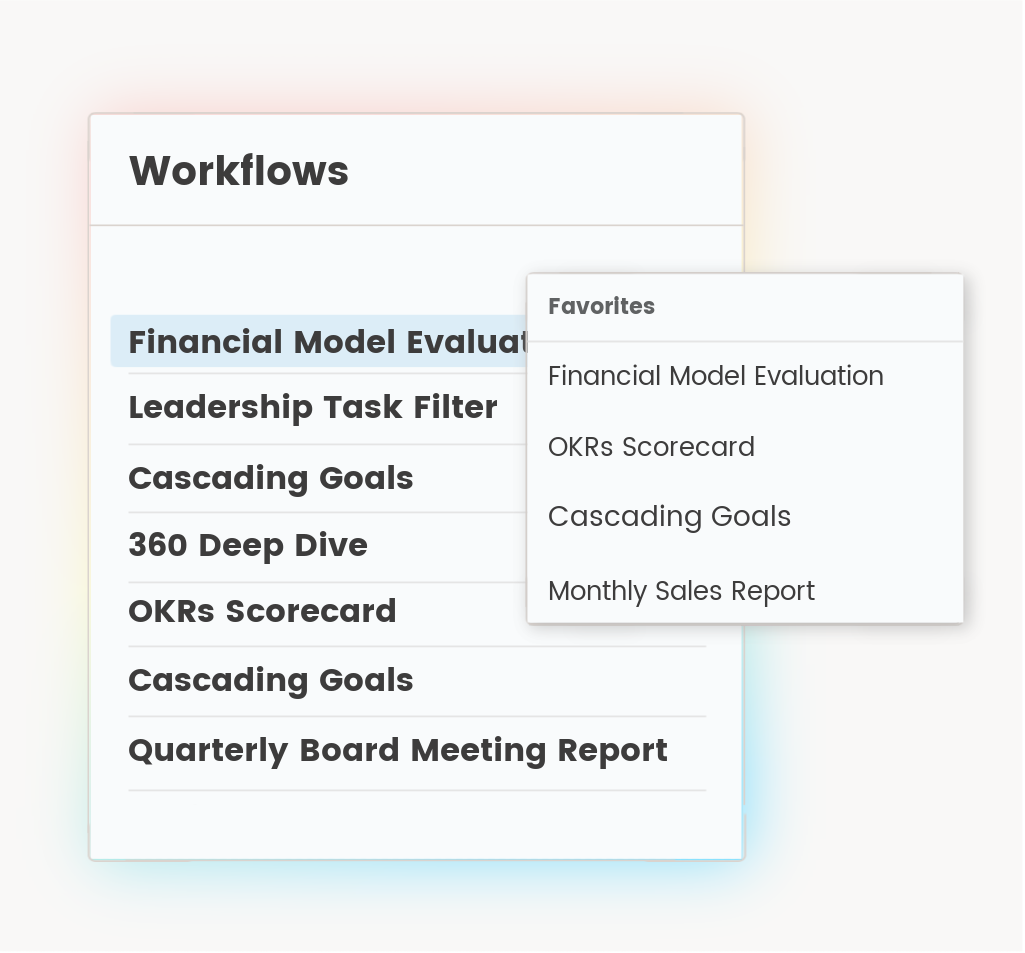
Task: Select the bottom workflow about Board Meeting
Action: 398,750
